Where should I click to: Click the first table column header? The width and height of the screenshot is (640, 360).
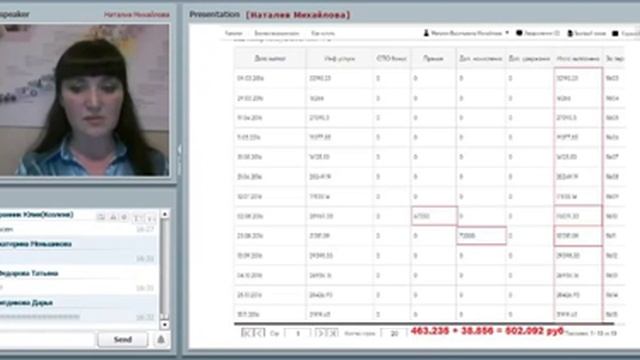pos(270,58)
